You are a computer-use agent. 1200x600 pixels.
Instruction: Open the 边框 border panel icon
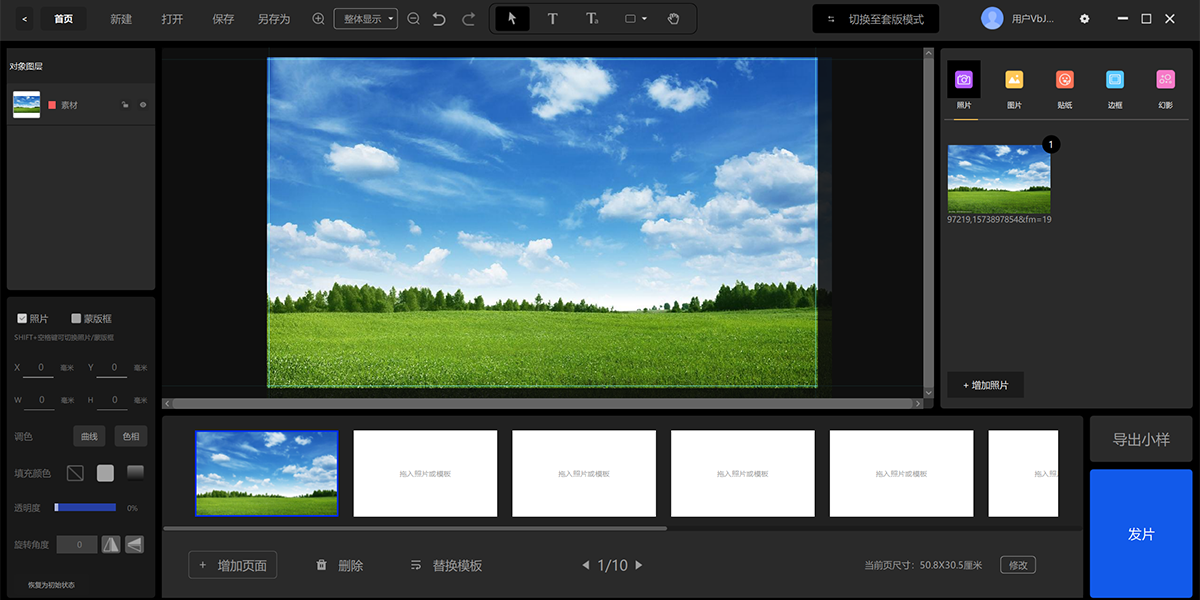coord(1115,80)
